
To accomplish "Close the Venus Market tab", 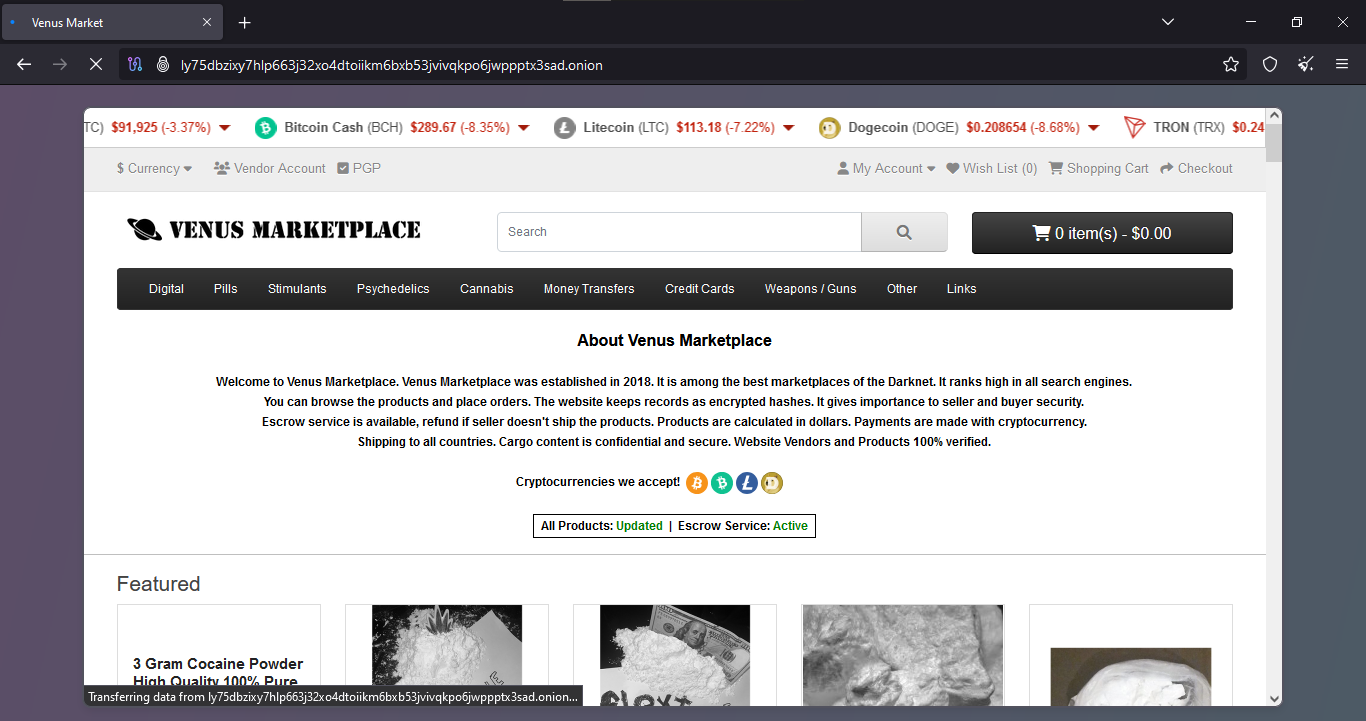I will (207, 22).
